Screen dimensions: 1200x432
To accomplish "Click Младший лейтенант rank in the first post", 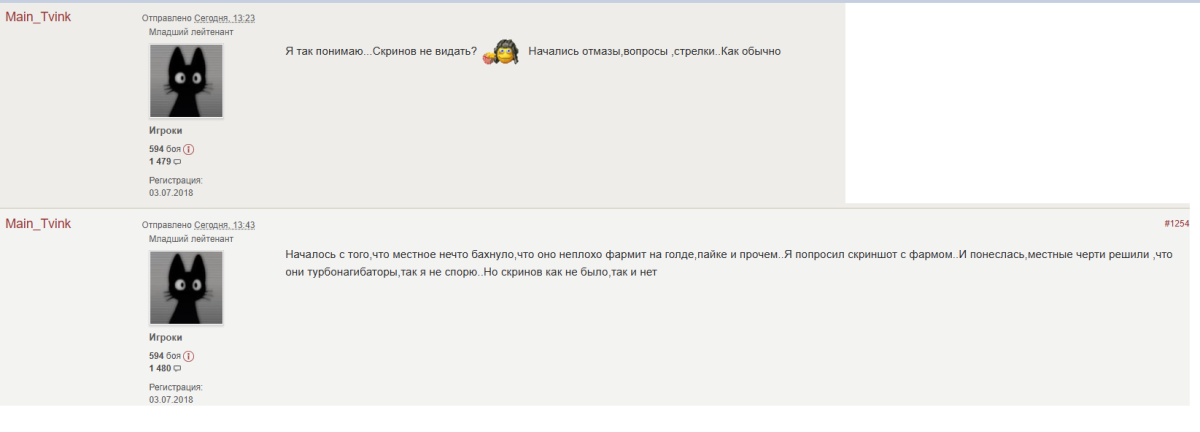I will (x=191, y=32).
